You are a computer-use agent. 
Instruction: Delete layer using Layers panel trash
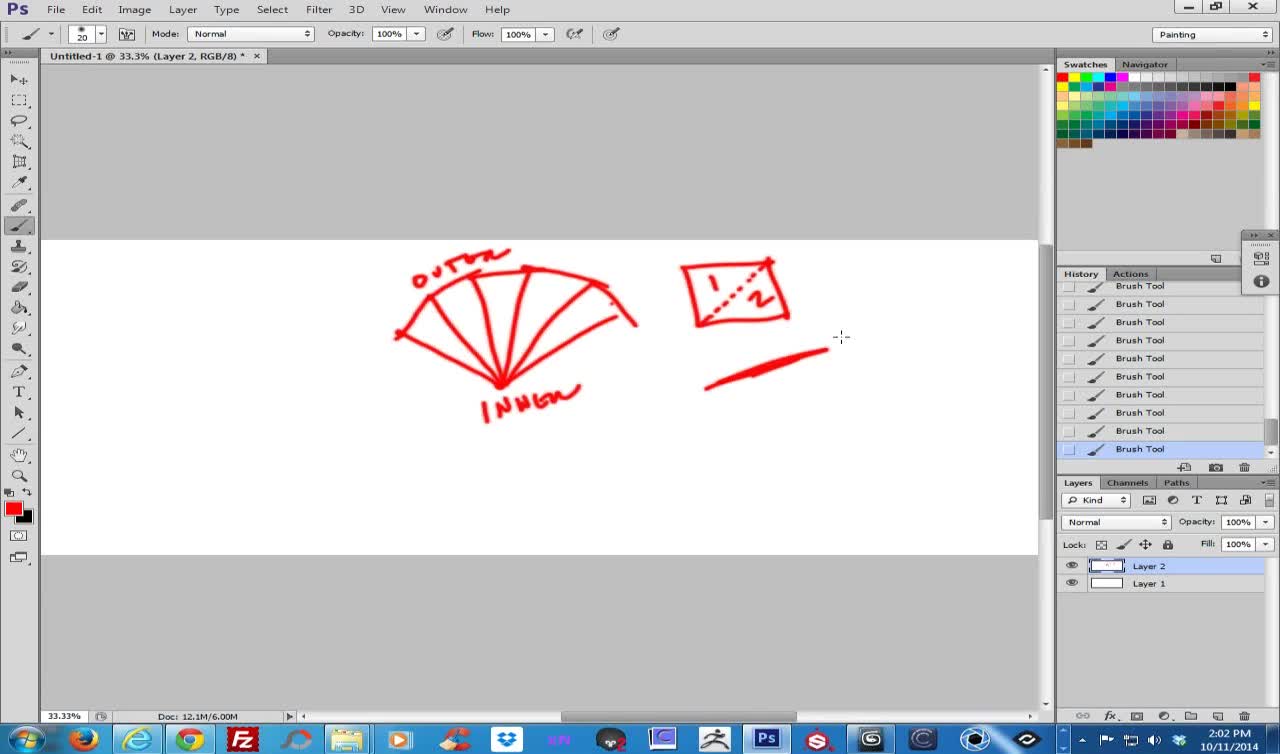[x=1244, y=716]
